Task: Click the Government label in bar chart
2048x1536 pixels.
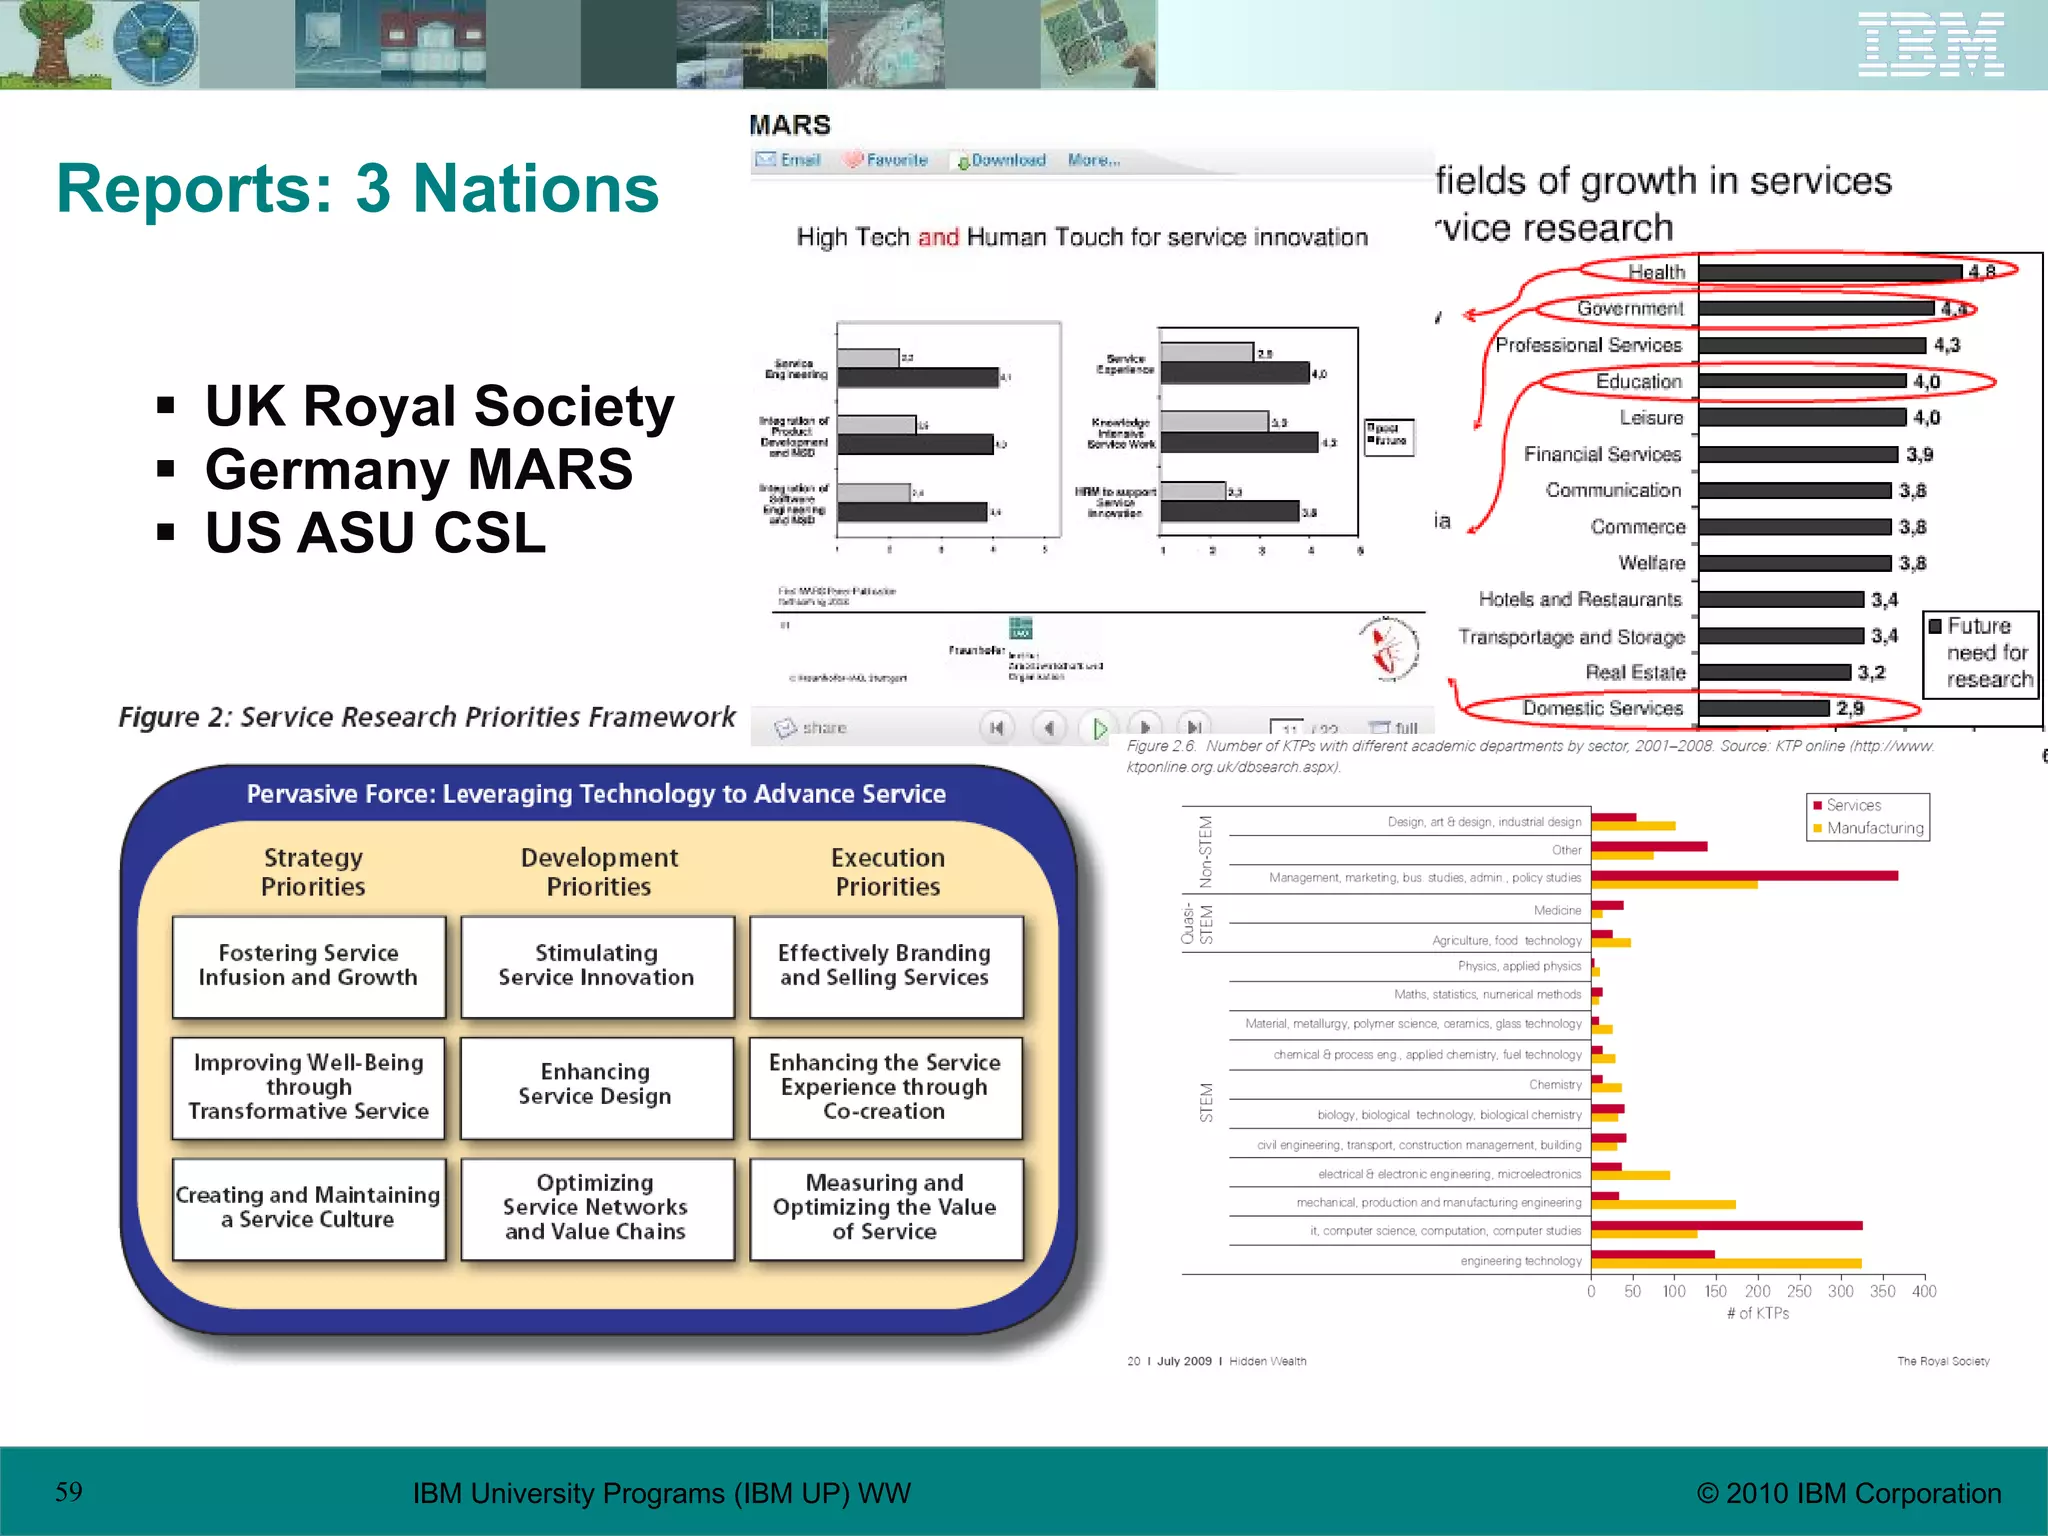Action: (x=1631, y=308)
